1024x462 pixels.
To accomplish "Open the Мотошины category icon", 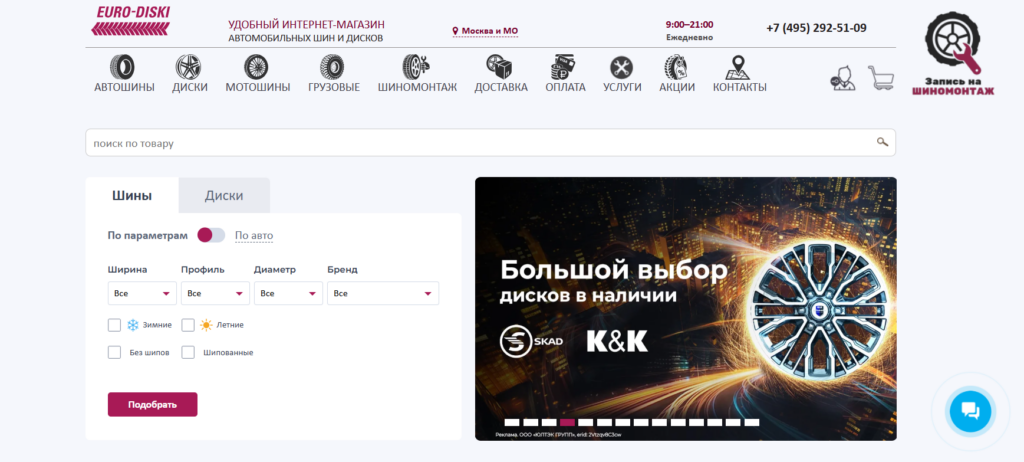I will point(257,67).
